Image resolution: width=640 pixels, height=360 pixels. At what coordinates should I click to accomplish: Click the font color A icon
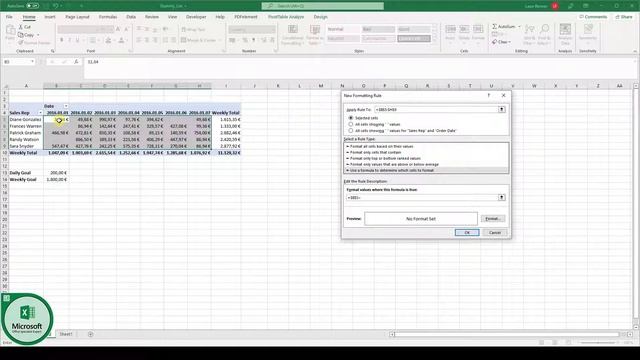(x=121, y=40)
